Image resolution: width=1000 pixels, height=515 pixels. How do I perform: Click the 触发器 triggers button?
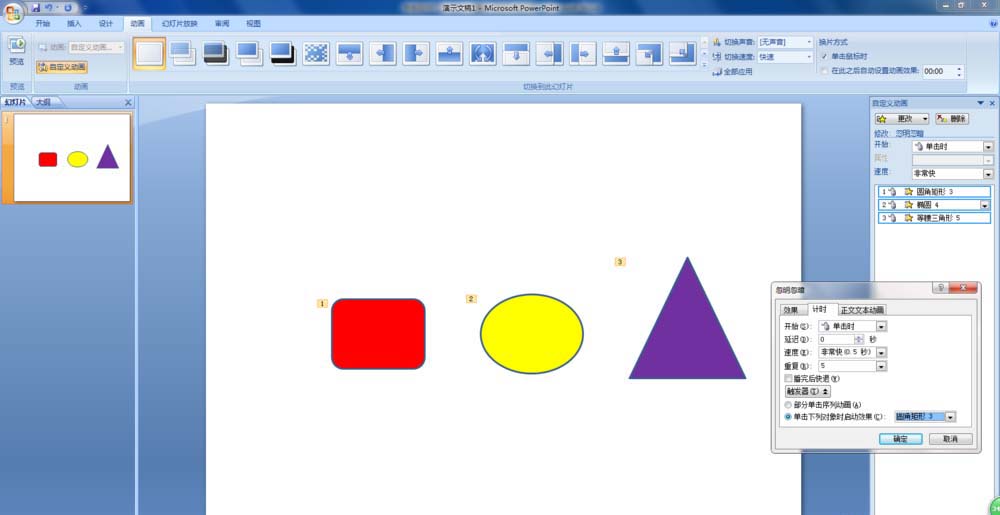[x=807, y=391]
